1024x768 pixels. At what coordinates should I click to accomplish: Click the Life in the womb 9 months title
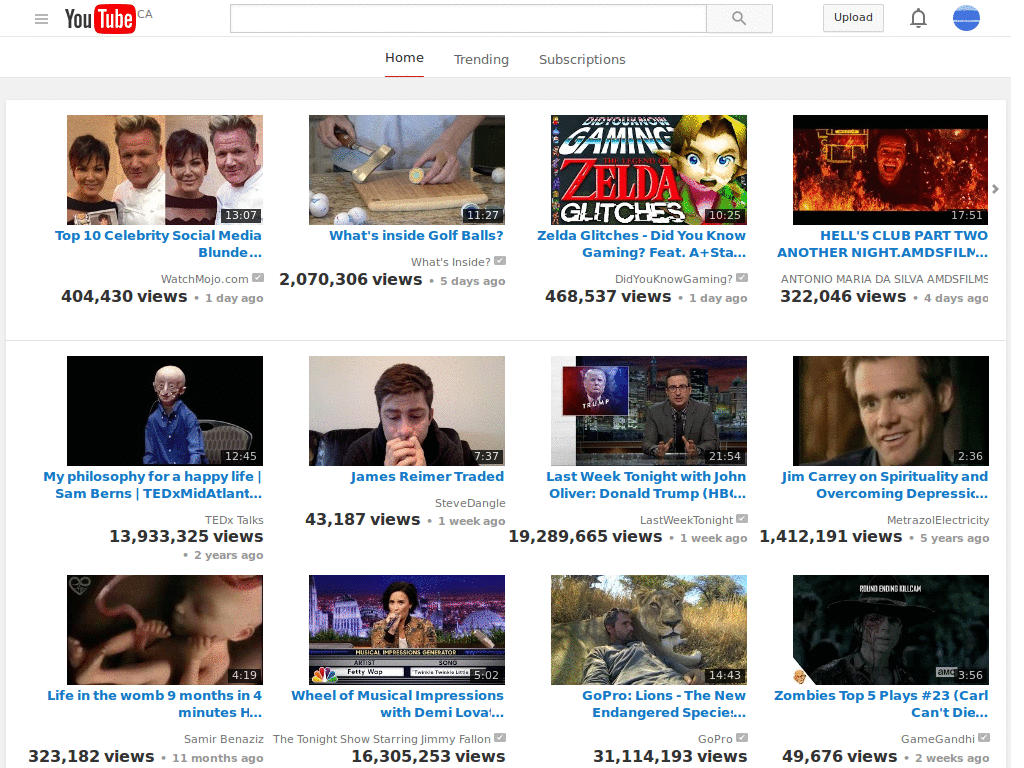coord(155,703)
